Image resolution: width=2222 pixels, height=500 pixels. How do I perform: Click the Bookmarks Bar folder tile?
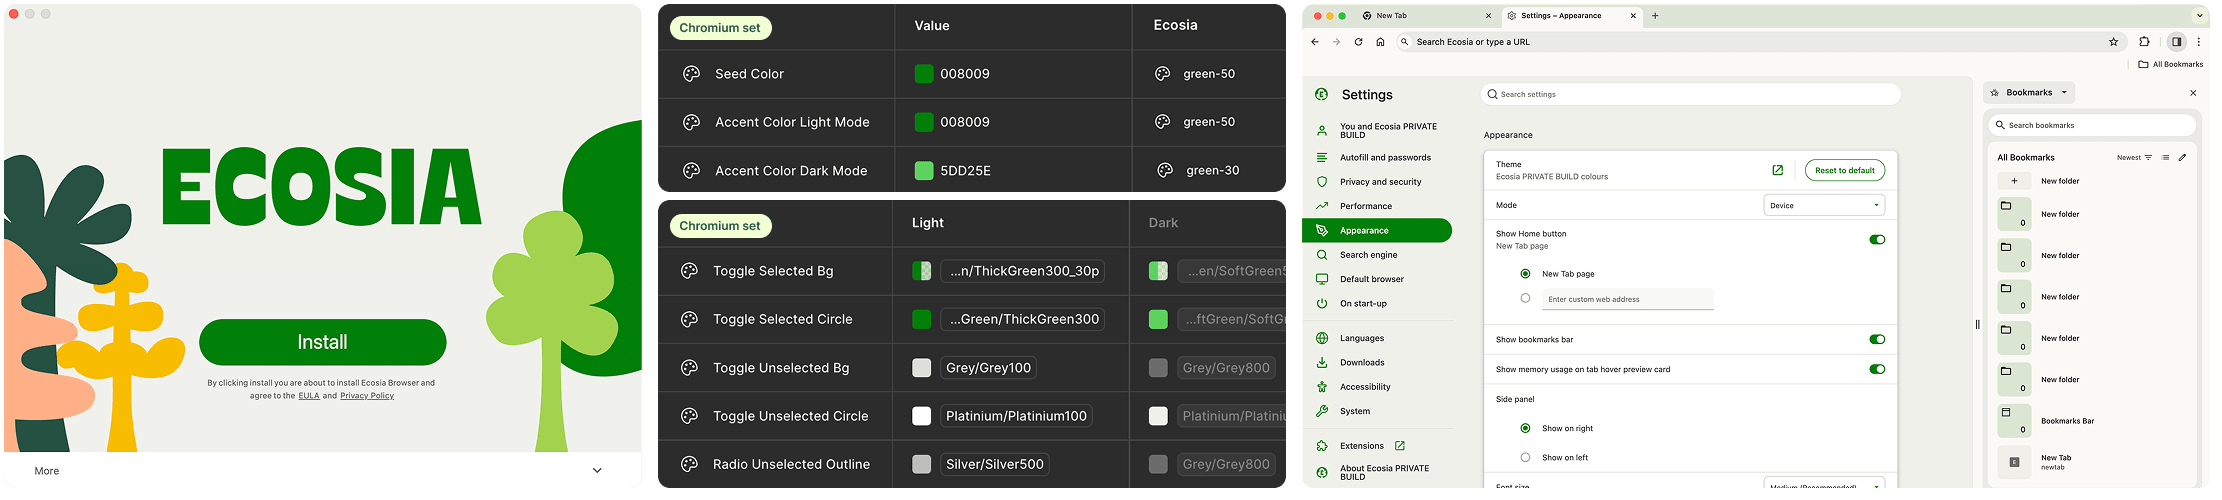coord(2014,421)
